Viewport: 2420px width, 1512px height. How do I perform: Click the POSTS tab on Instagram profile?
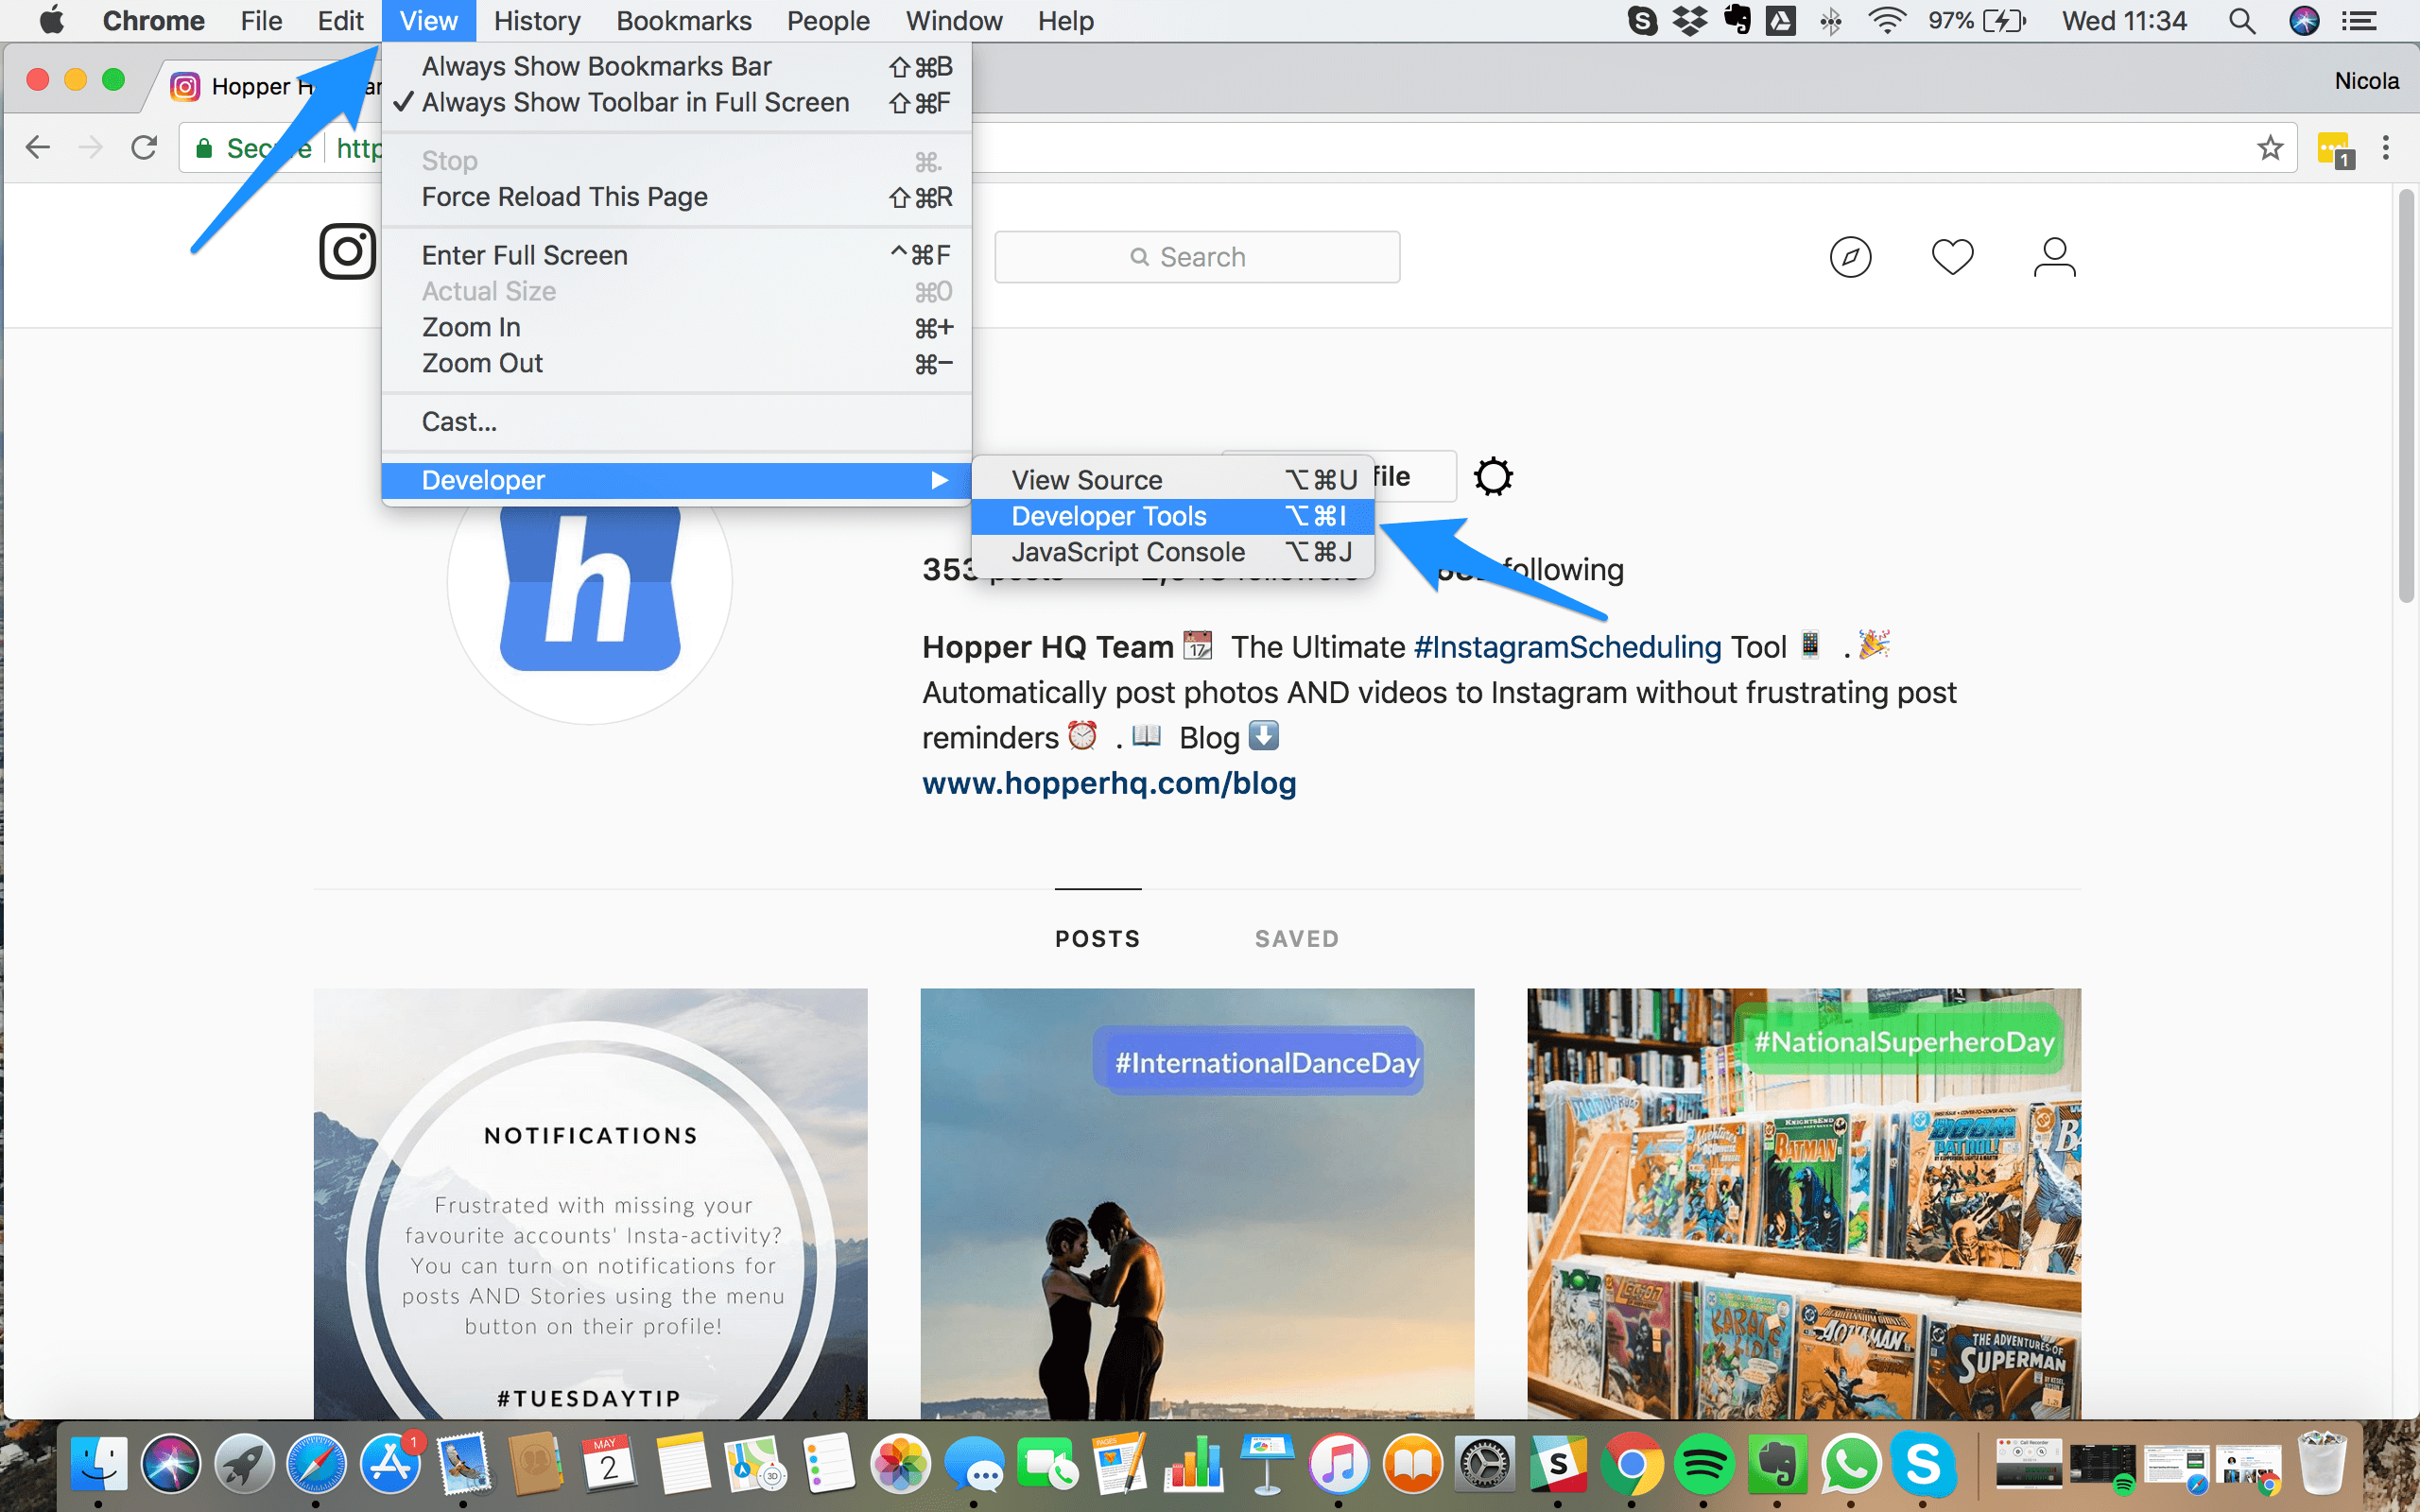pyautogui.click(x=1098, y=939)
